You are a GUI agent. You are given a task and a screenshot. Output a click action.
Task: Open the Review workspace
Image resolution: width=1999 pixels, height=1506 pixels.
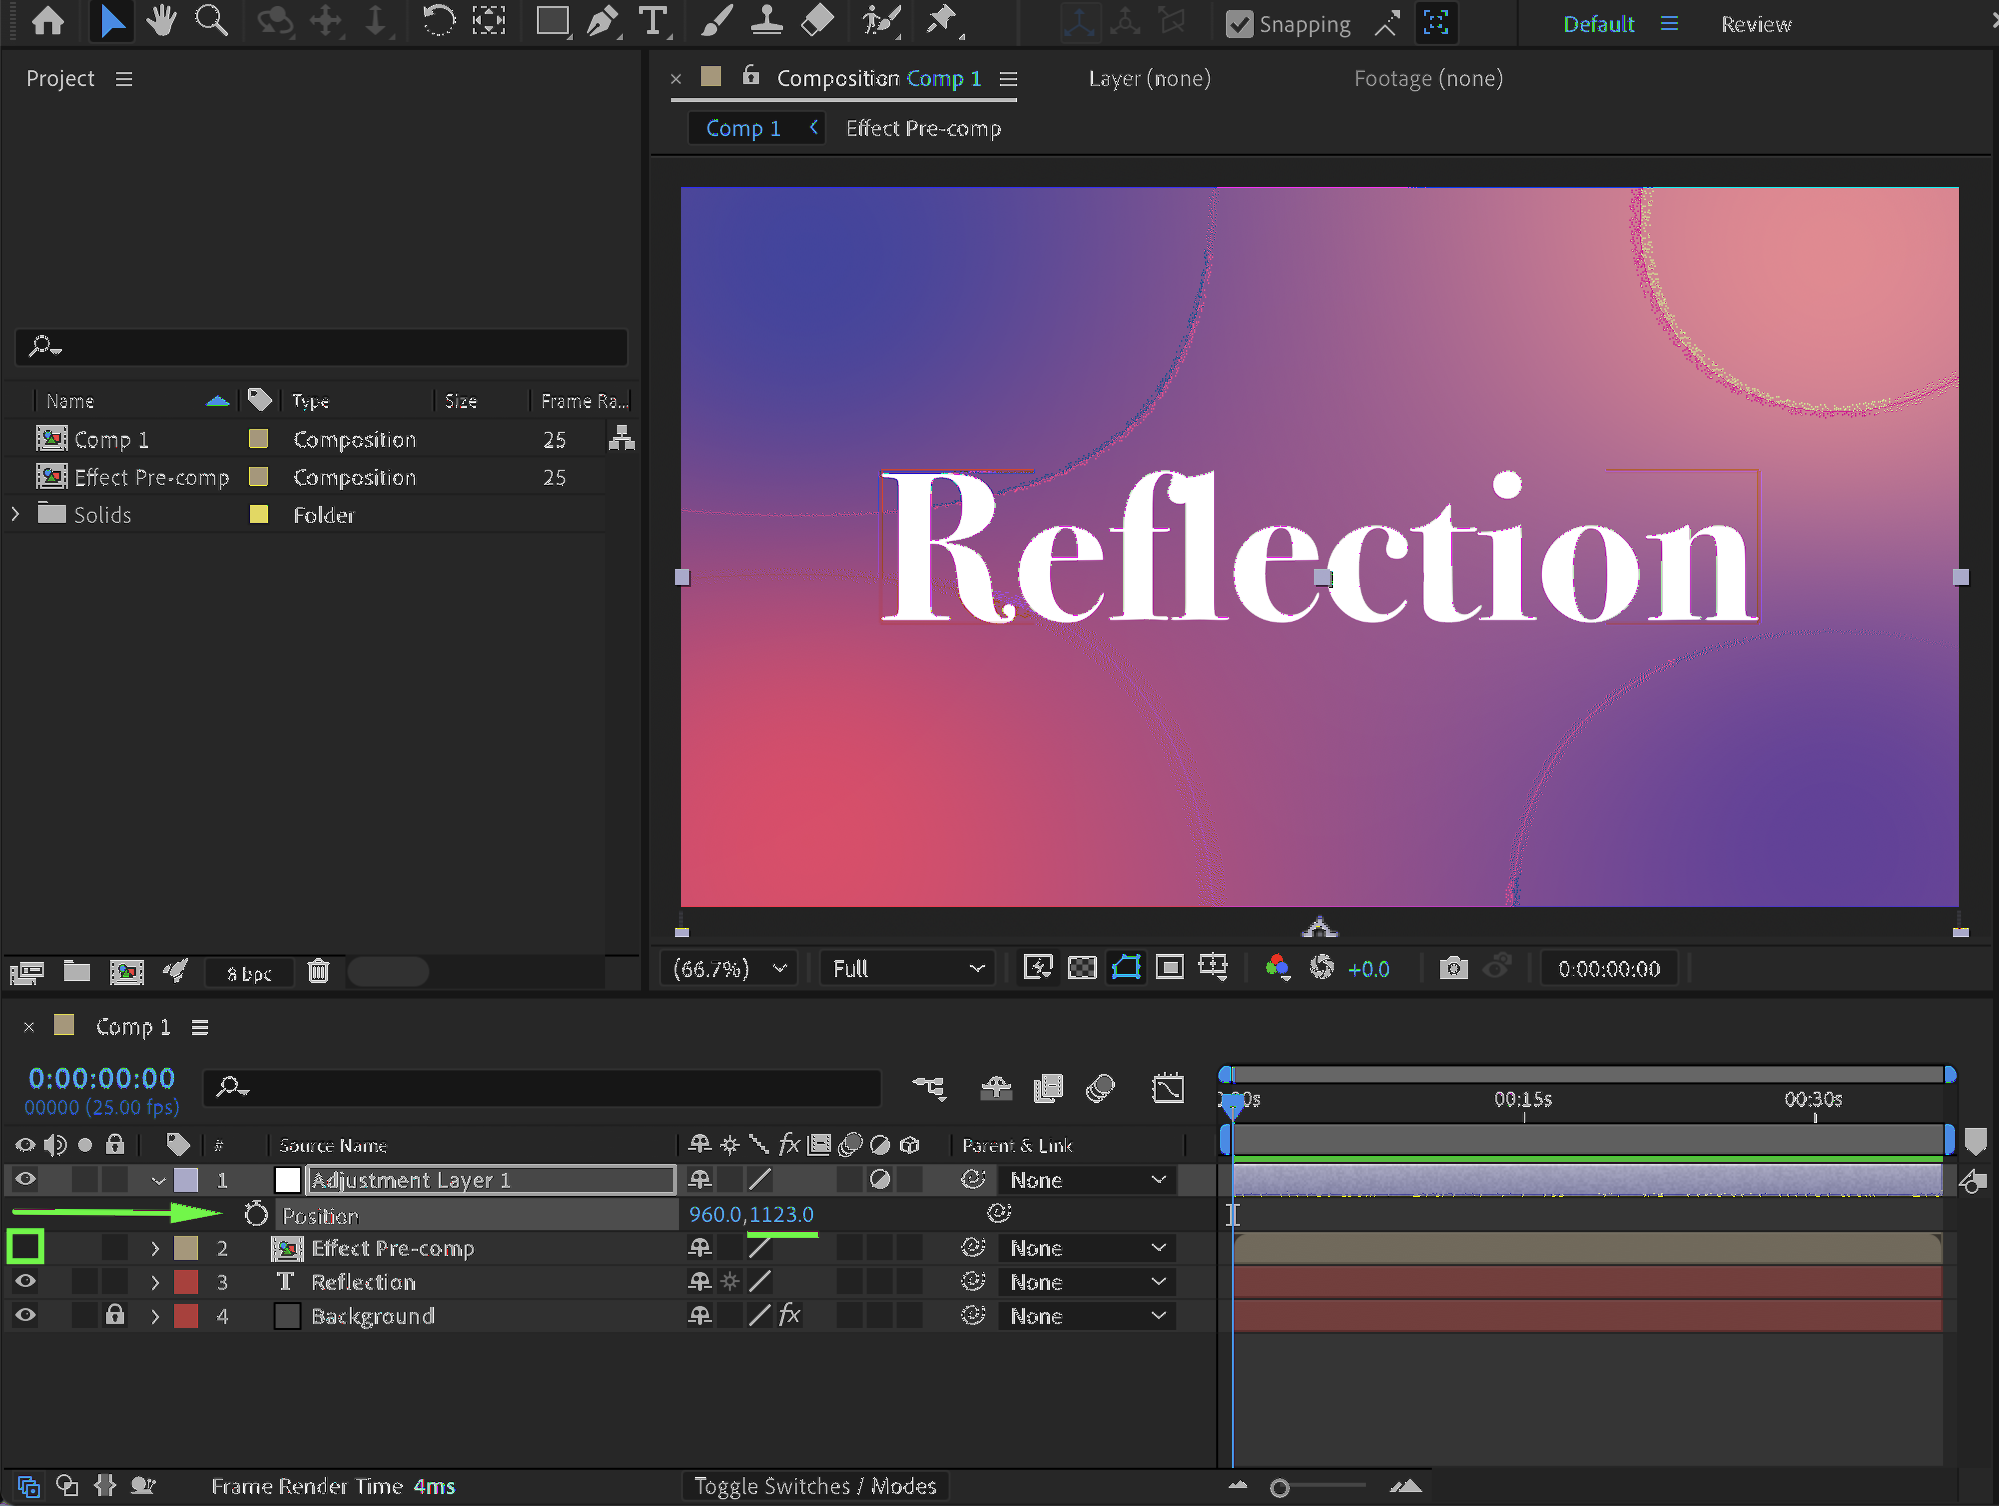[x=1755, y=24]
